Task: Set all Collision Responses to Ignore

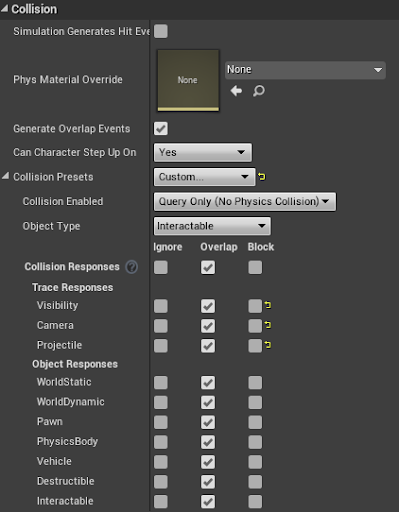Action: 161,267
